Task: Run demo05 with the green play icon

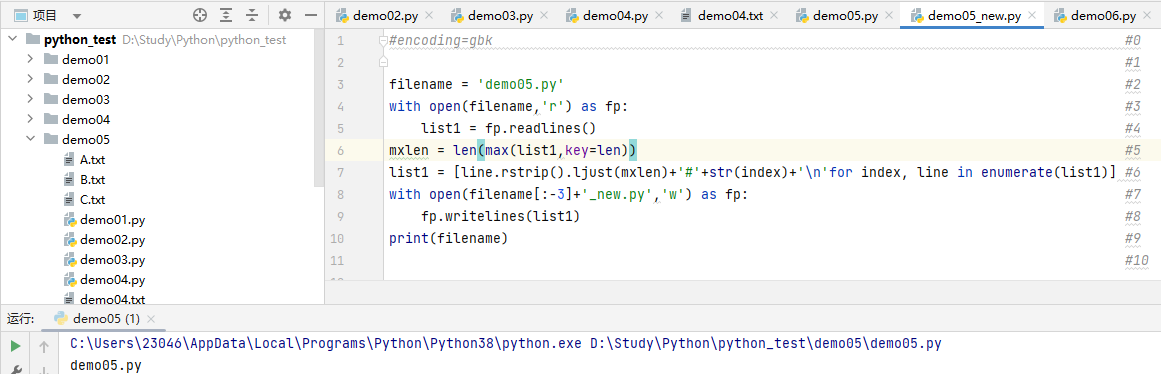Action: pyautogui.click(x=16, y=346)
